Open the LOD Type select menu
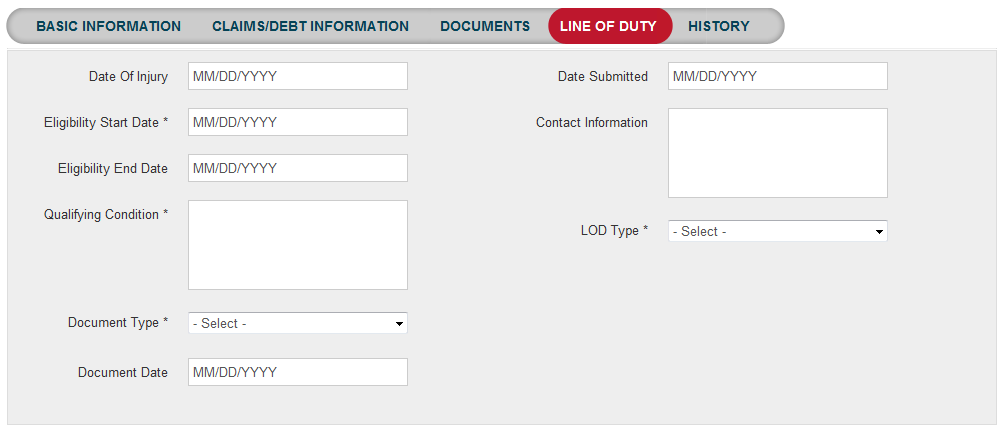 (777, 231)
